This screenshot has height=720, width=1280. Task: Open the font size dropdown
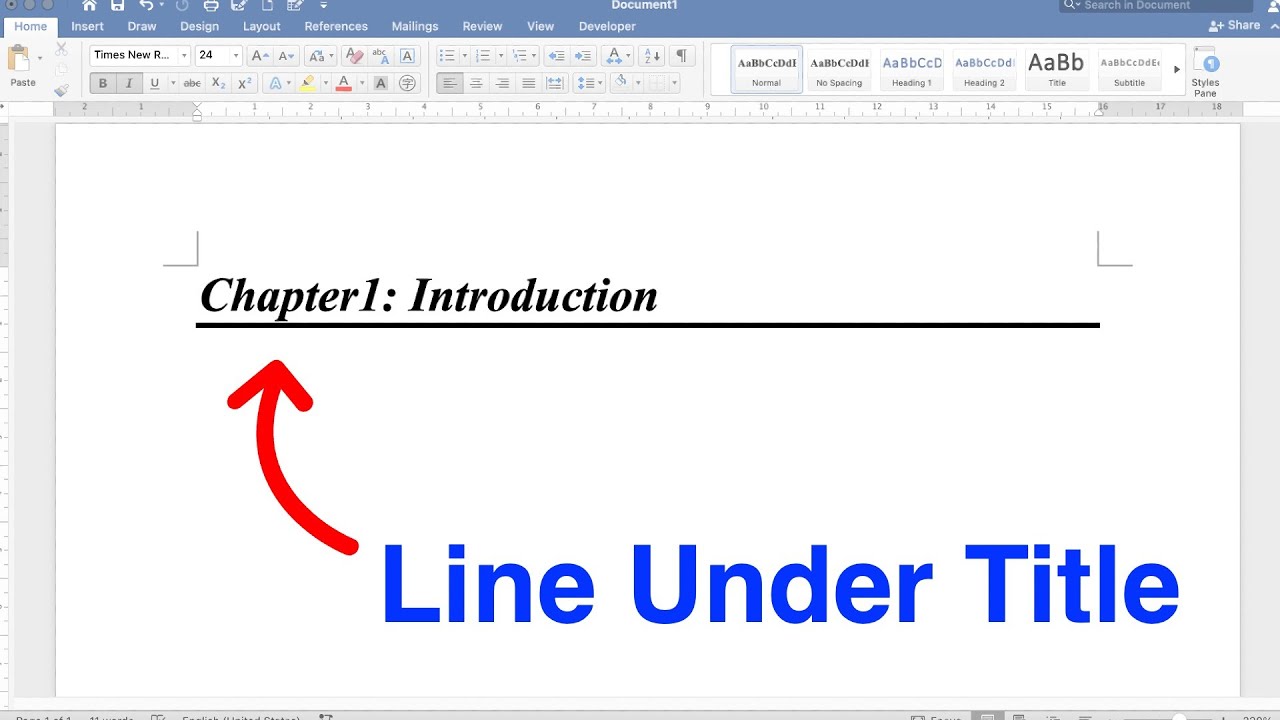pos(236,56)
